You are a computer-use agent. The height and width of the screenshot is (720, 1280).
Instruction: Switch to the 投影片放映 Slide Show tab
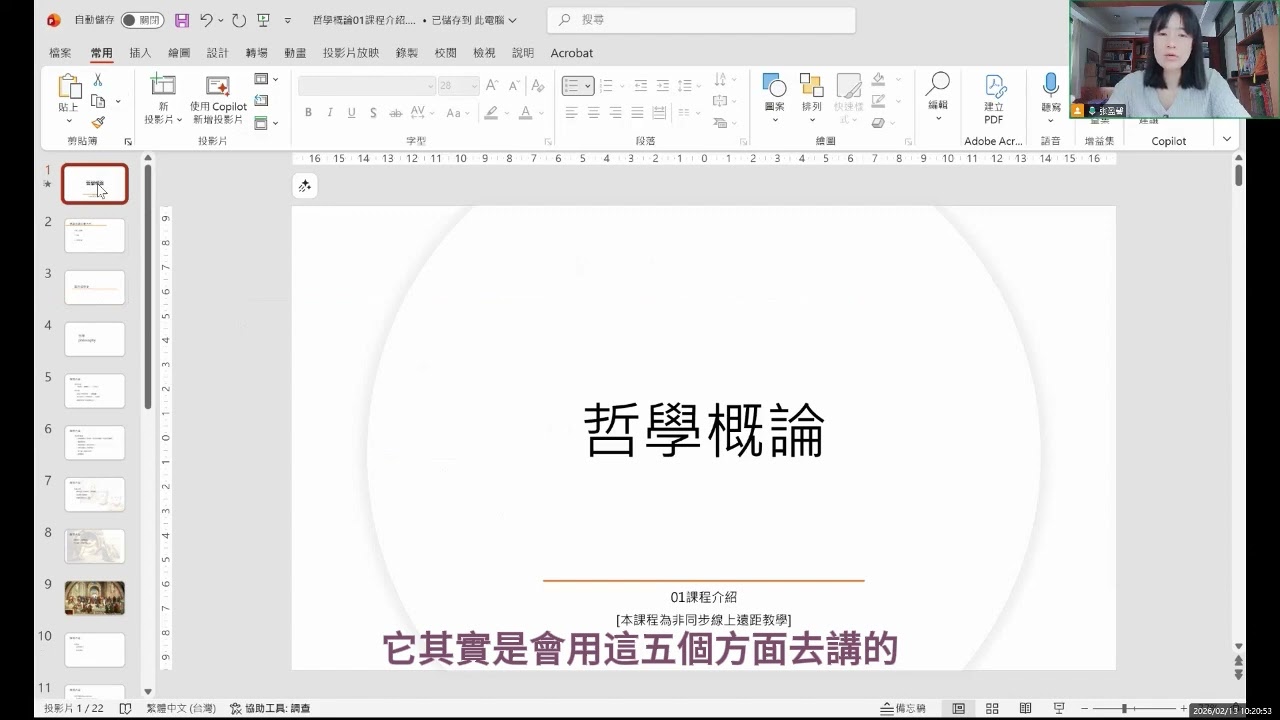(351, 53)
